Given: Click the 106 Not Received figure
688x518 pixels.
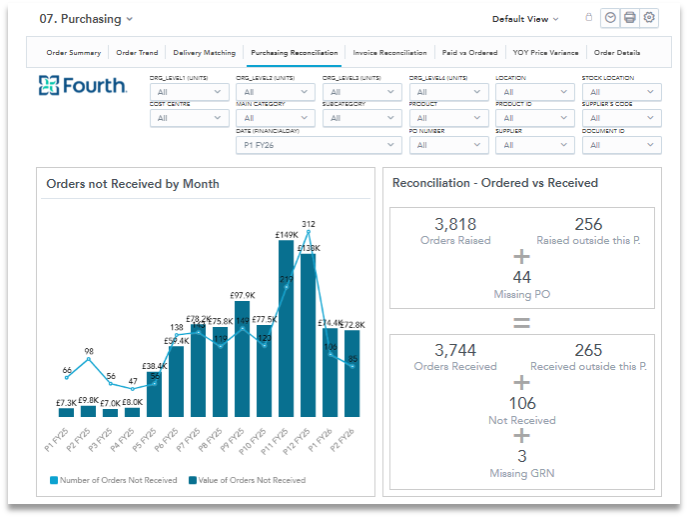Looking at the screenshot, I should tap(522, 403).
